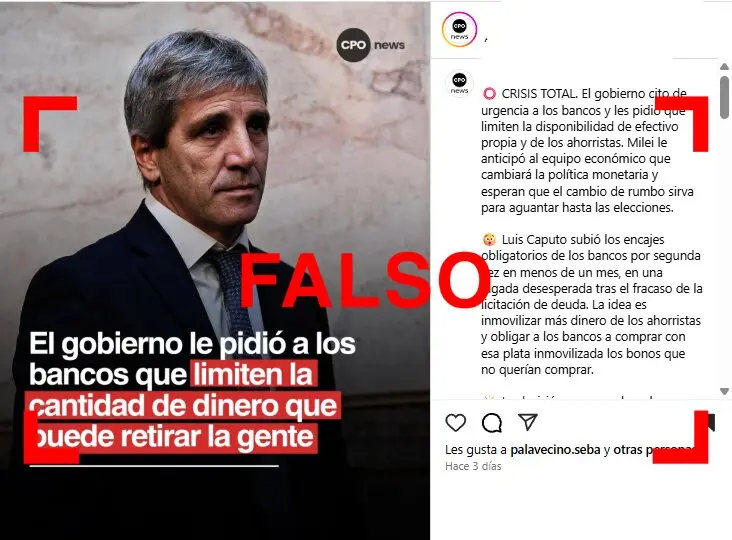
Task: Click the Hace 3 días timestamp
Action: pos(473,466)
